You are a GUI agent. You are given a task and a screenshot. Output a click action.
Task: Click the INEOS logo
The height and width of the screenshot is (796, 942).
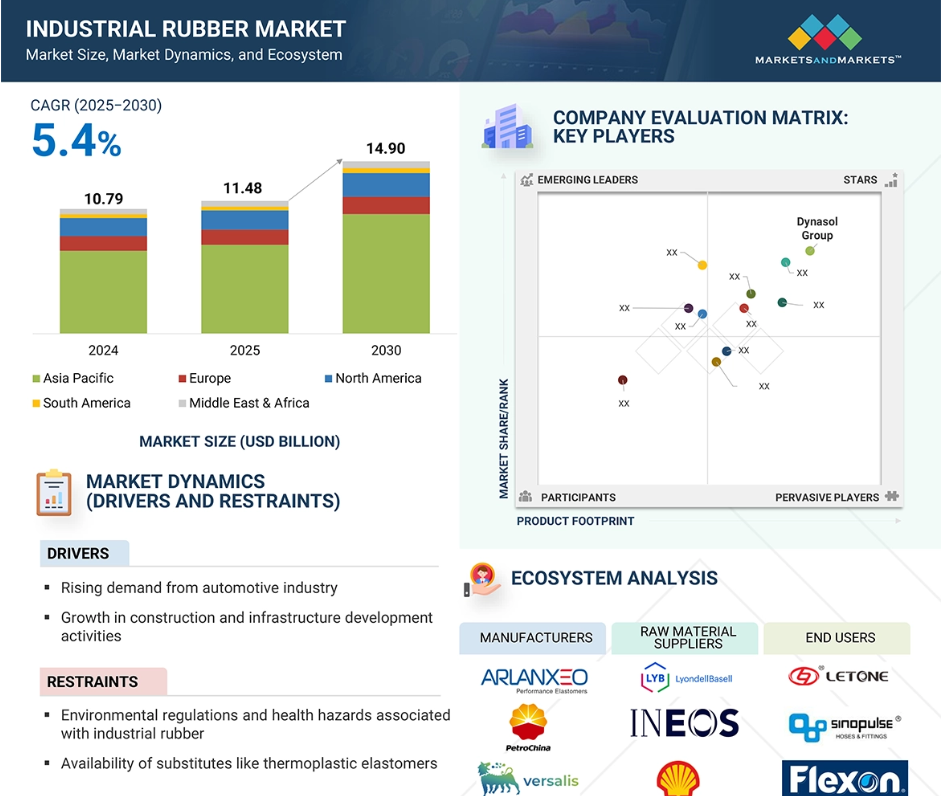coord(684,723)
